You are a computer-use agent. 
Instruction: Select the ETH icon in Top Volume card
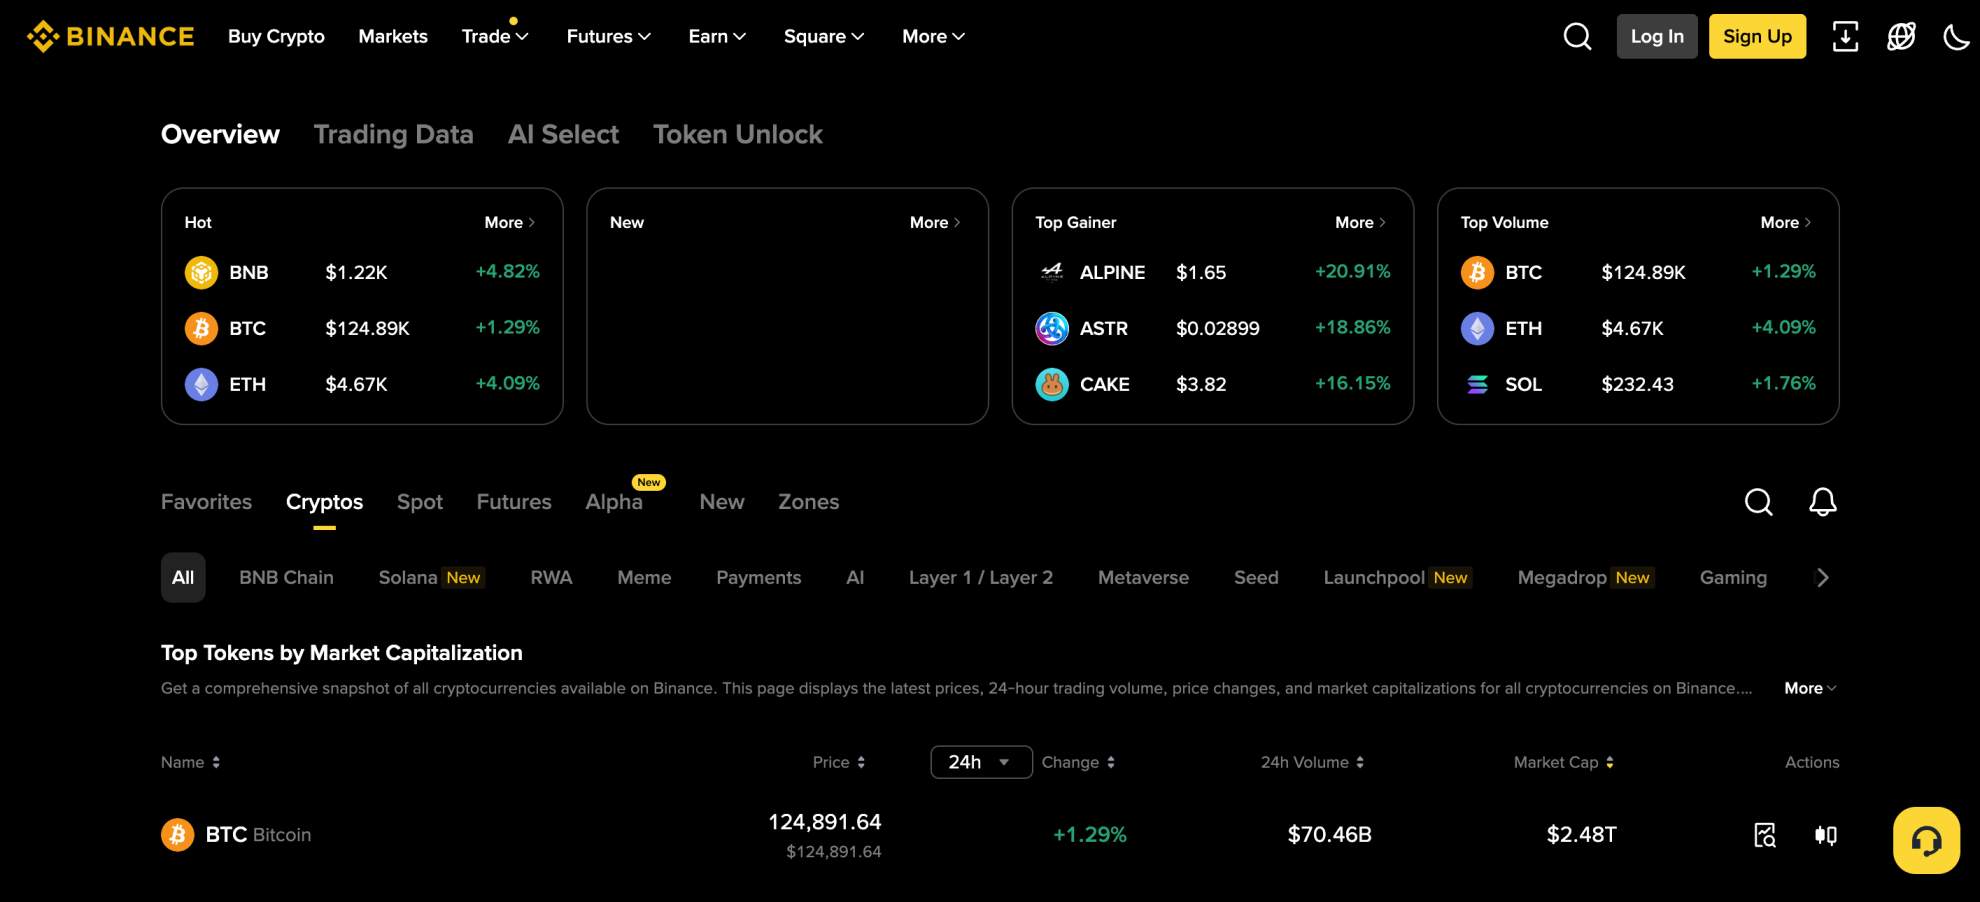pyautogui.click(x=1477, y=328)
